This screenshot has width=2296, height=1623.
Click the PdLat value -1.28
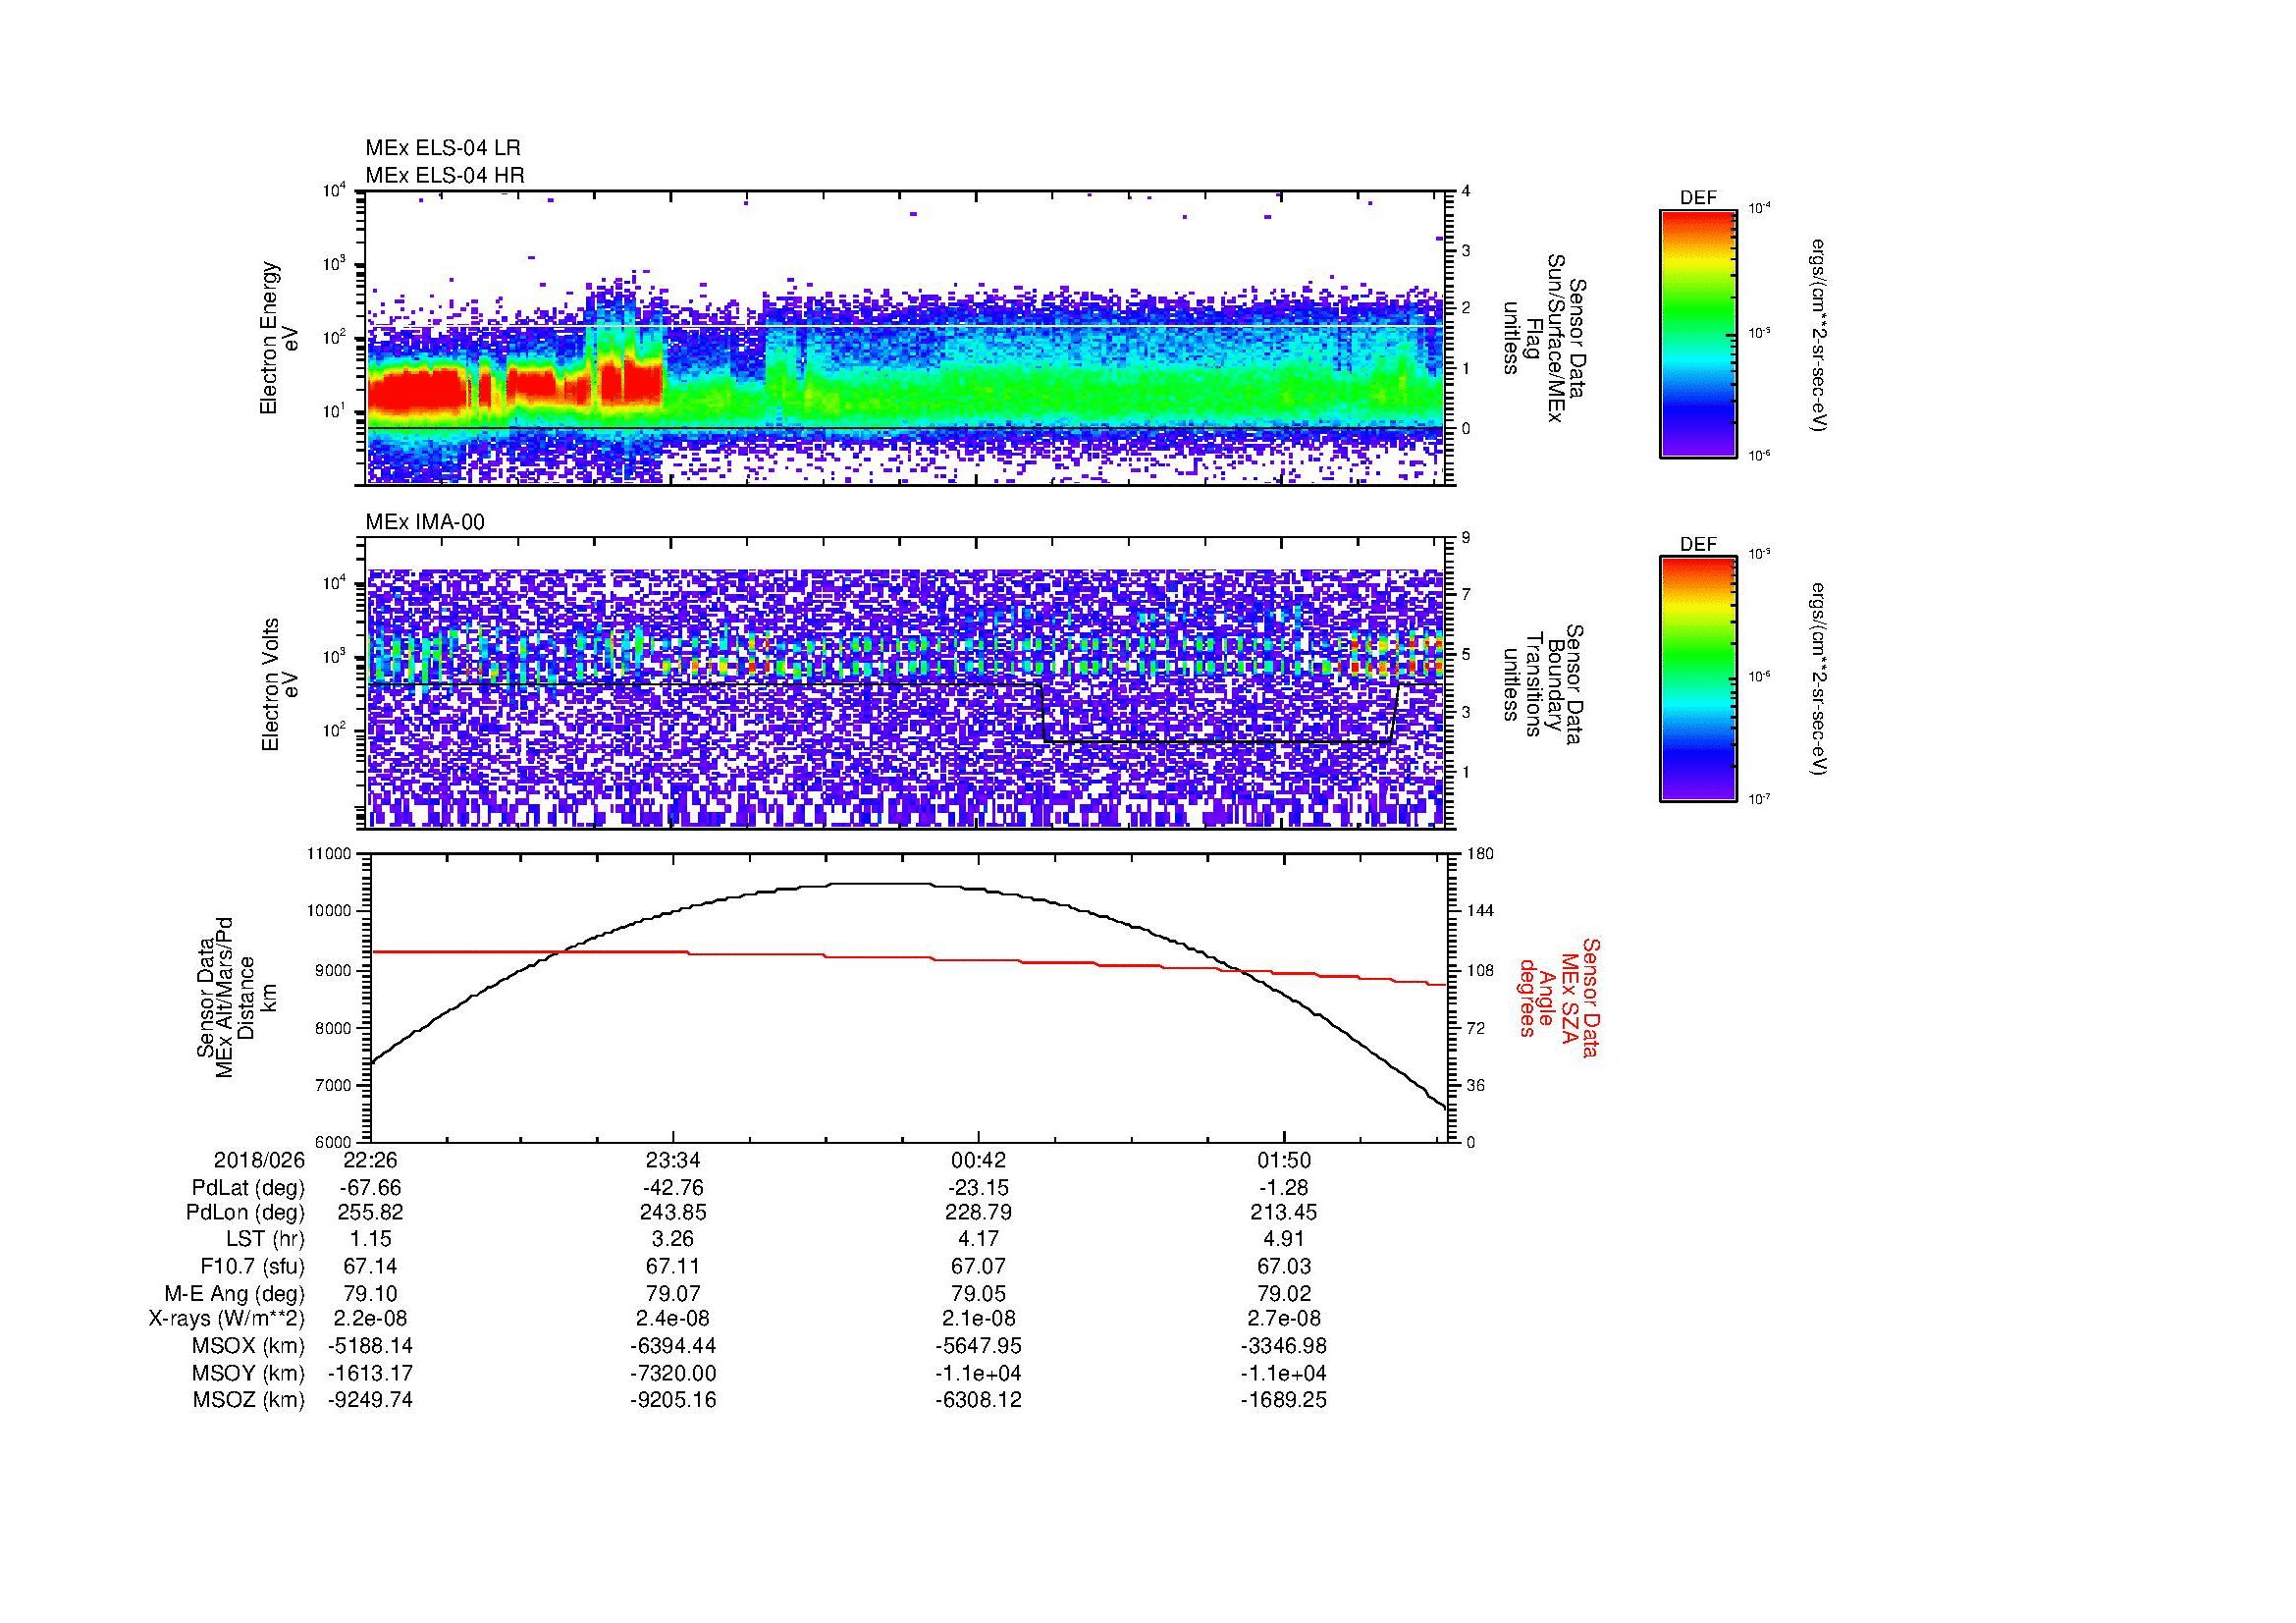tap(1283, 1188)
